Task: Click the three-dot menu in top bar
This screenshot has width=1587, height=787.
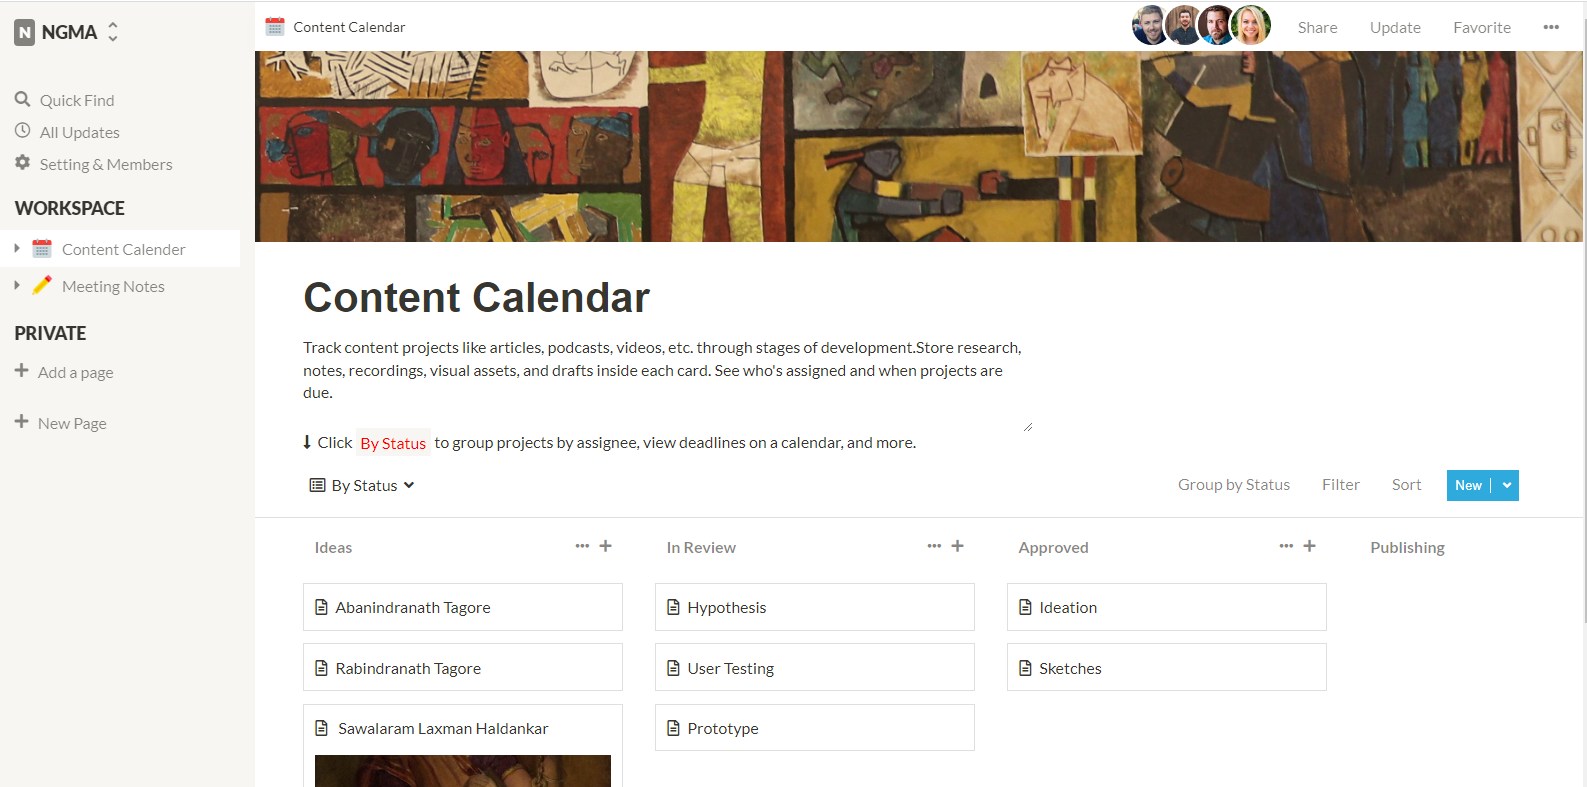Action: pyautogui.click(x=1551, y=27)
